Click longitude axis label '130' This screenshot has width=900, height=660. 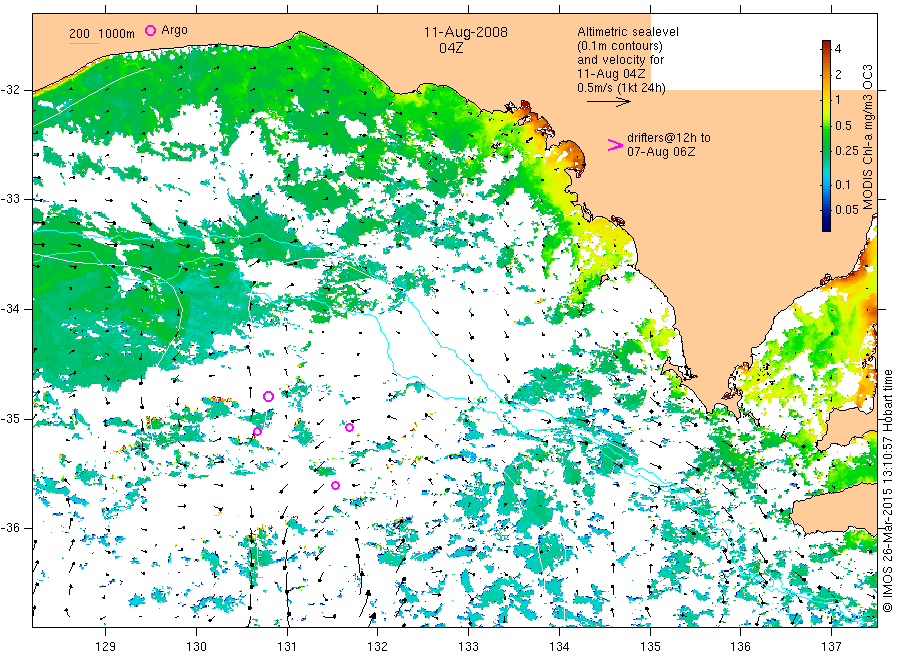[x=196, y=647]
